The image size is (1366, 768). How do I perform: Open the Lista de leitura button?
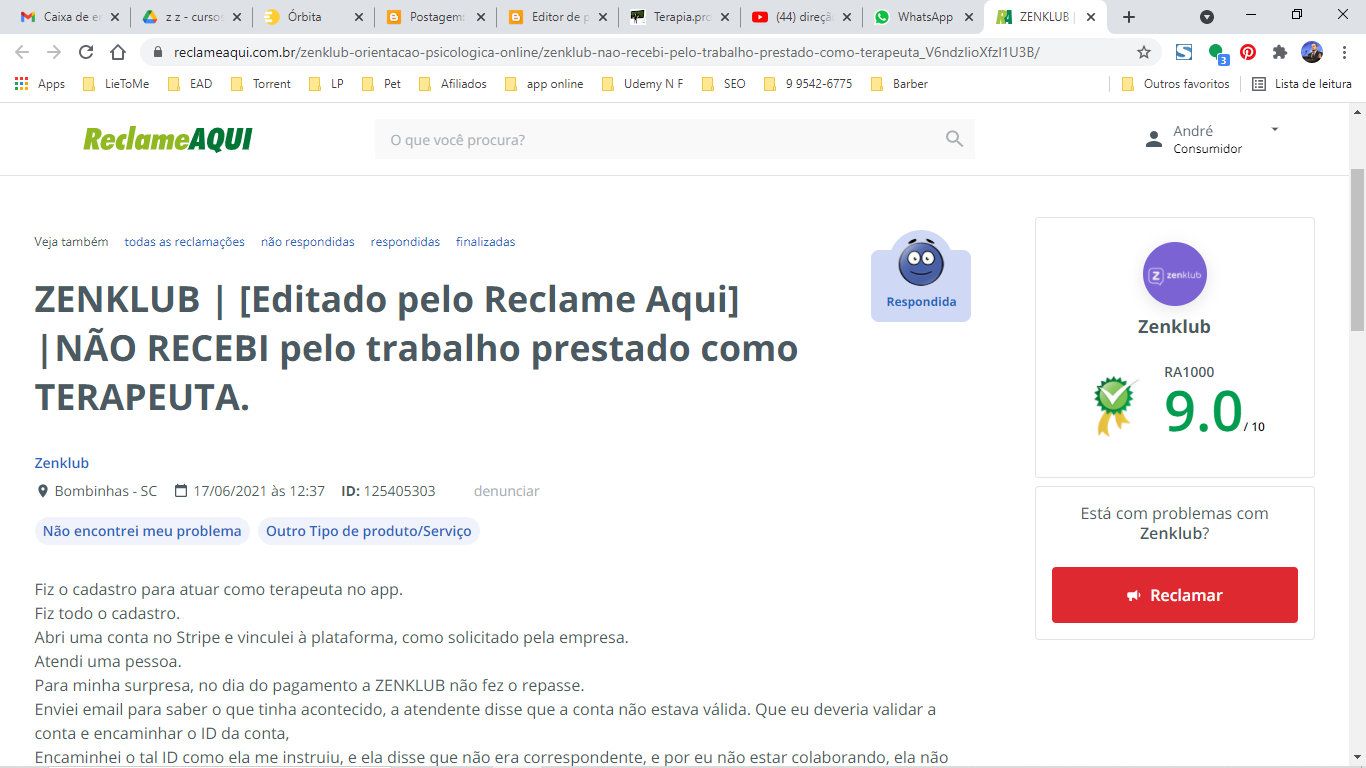(1302, 84)
